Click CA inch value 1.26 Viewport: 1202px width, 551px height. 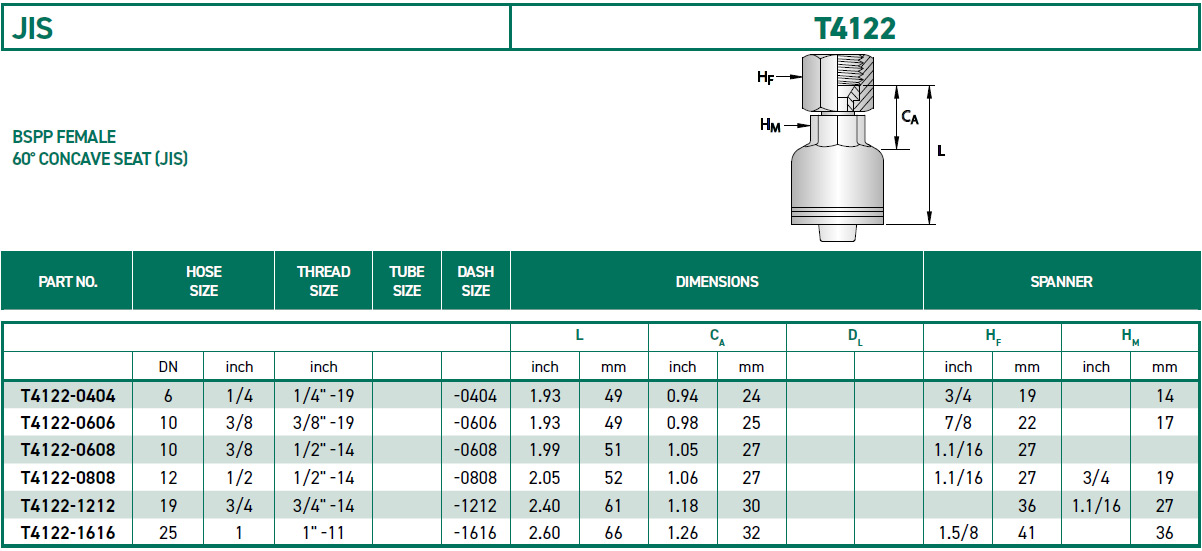[x=683, y=533]
